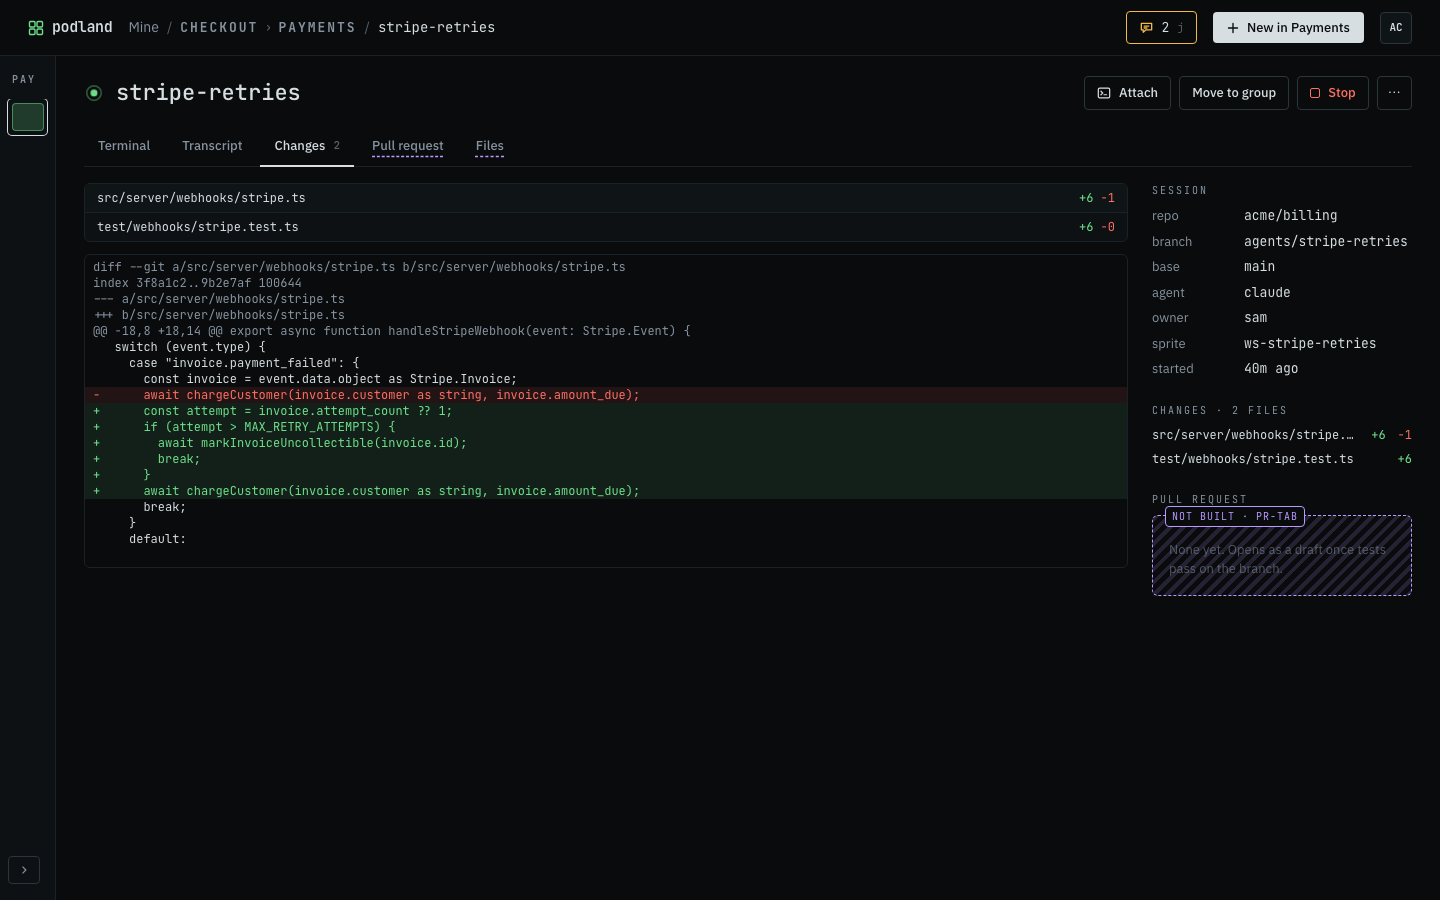Click the green running status indicator
Viewport: 1440px width, 900px height.
tap(94, 93)
